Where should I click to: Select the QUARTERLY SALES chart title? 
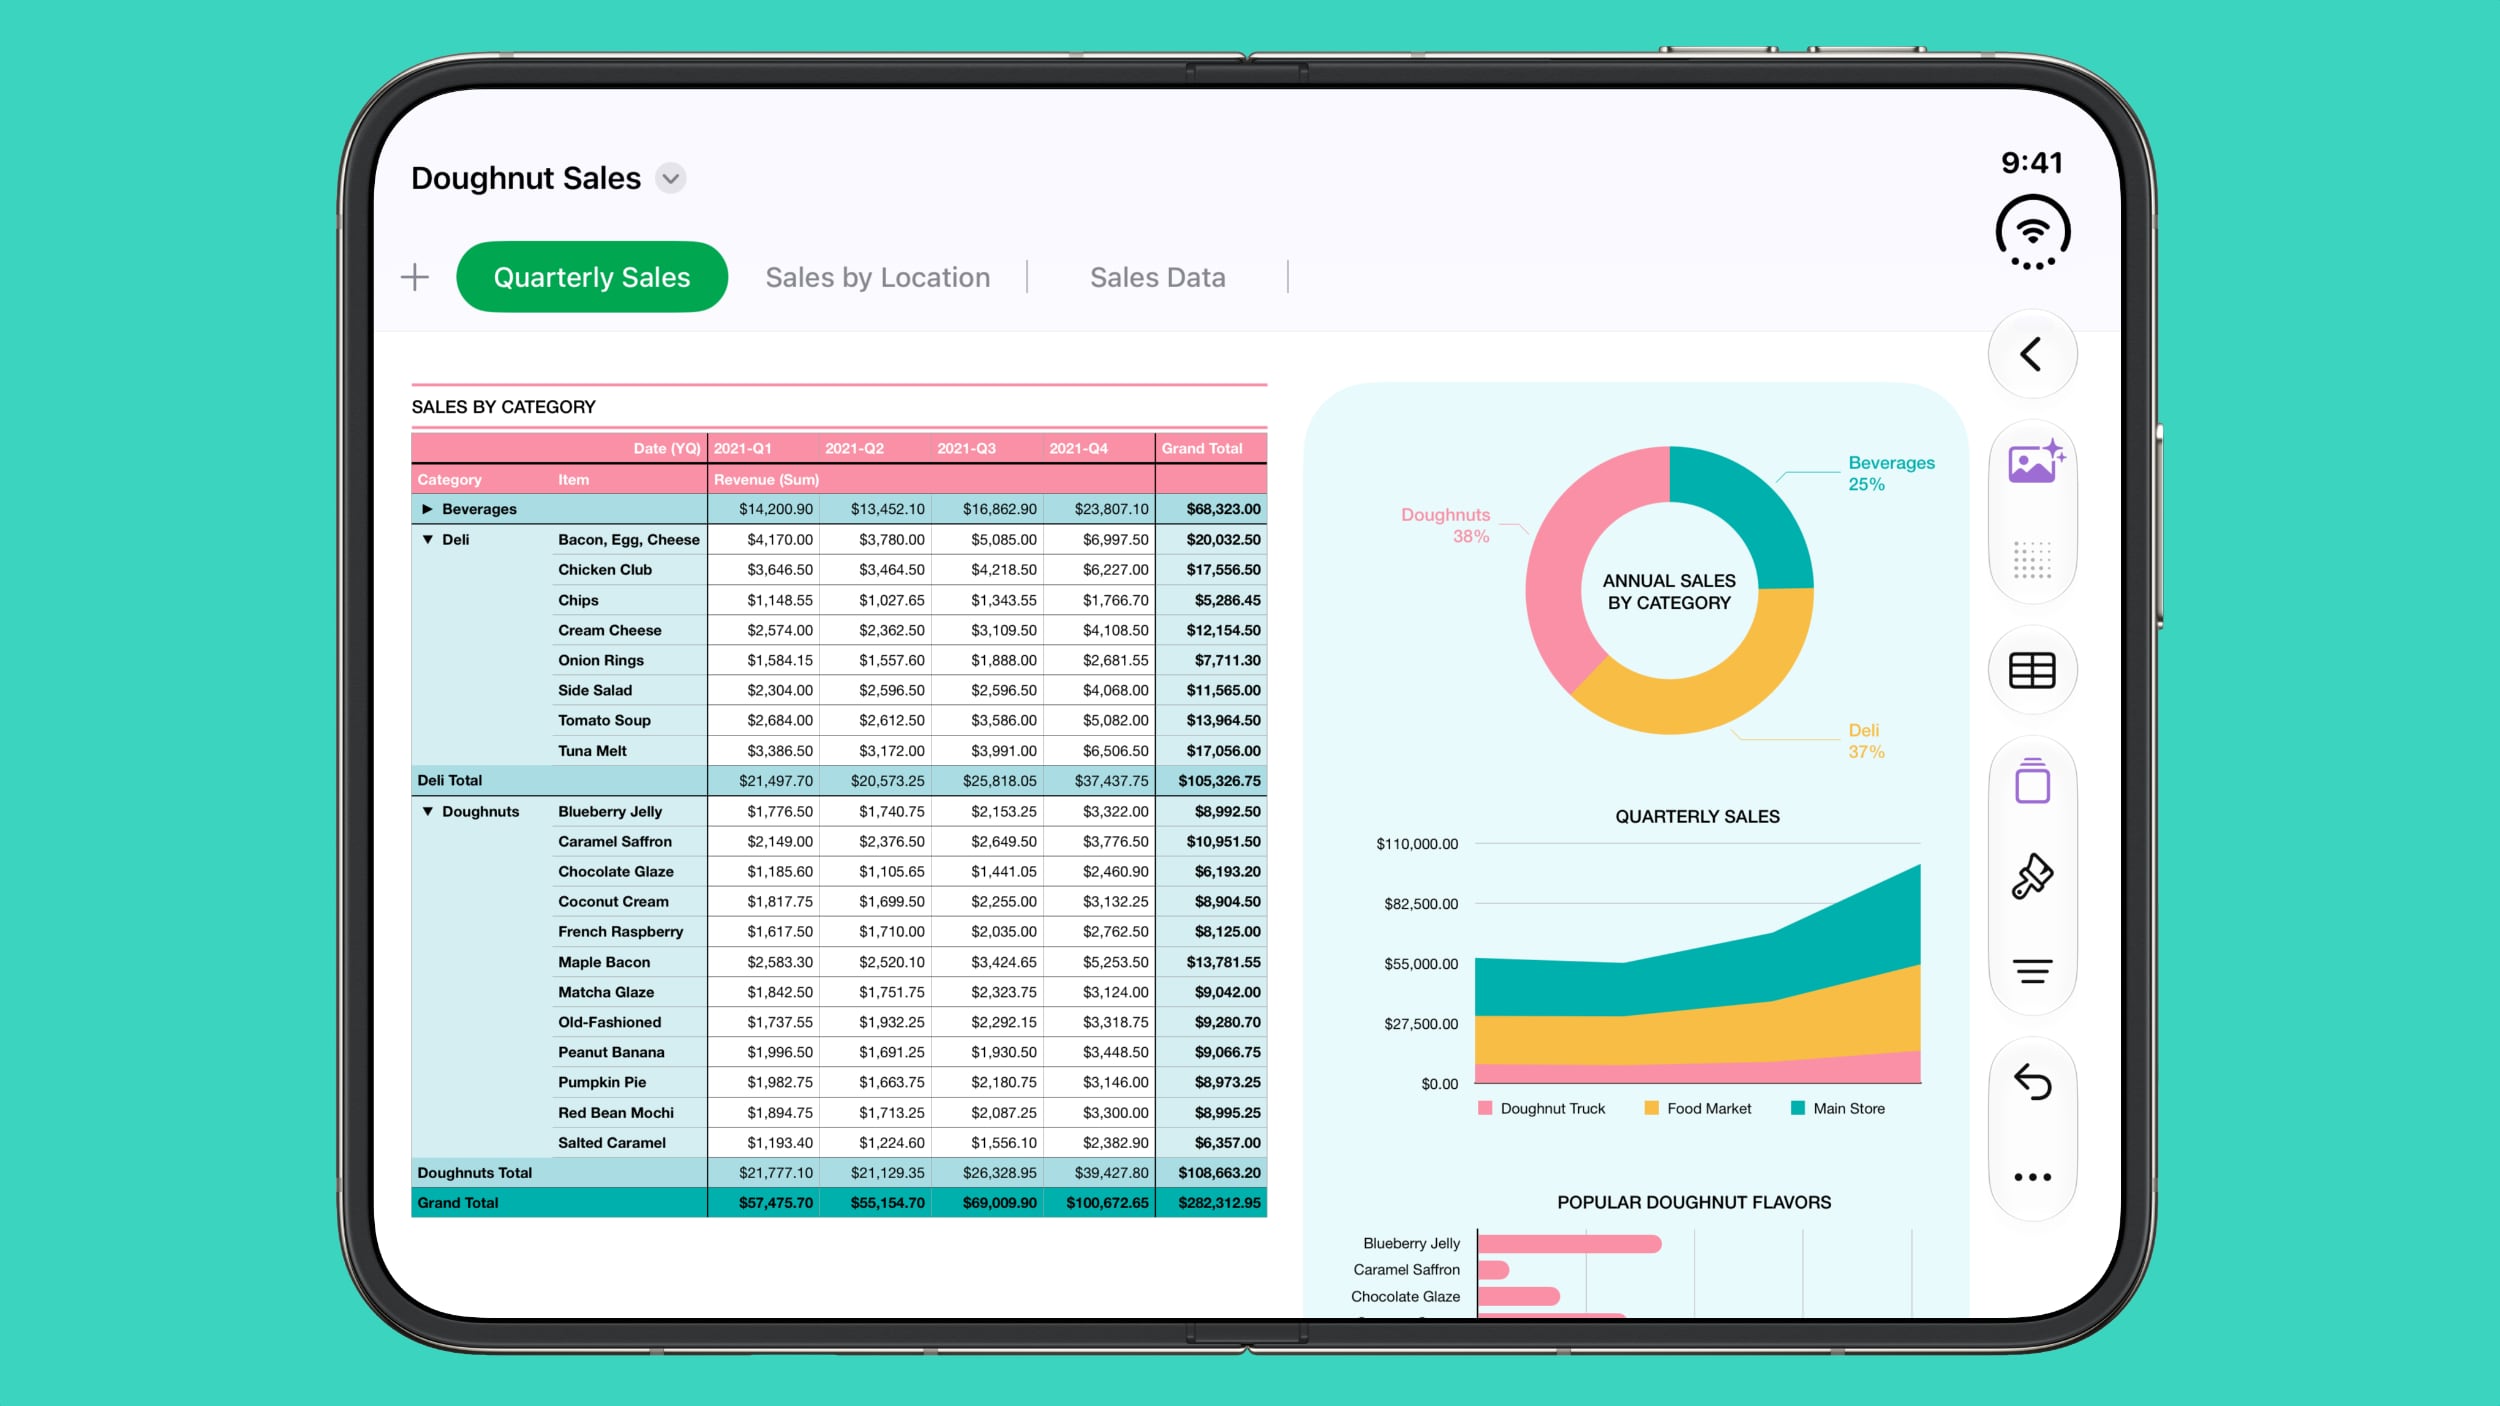pos(1697,816)
